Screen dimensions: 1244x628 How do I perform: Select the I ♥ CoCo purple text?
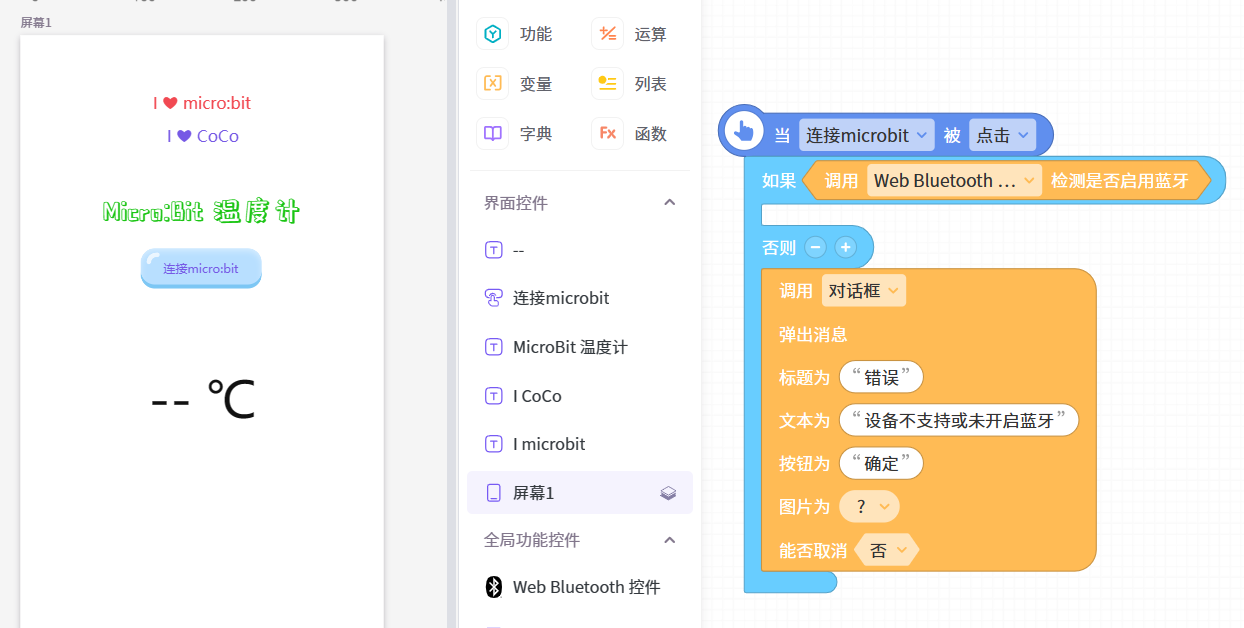pos(203,136)
